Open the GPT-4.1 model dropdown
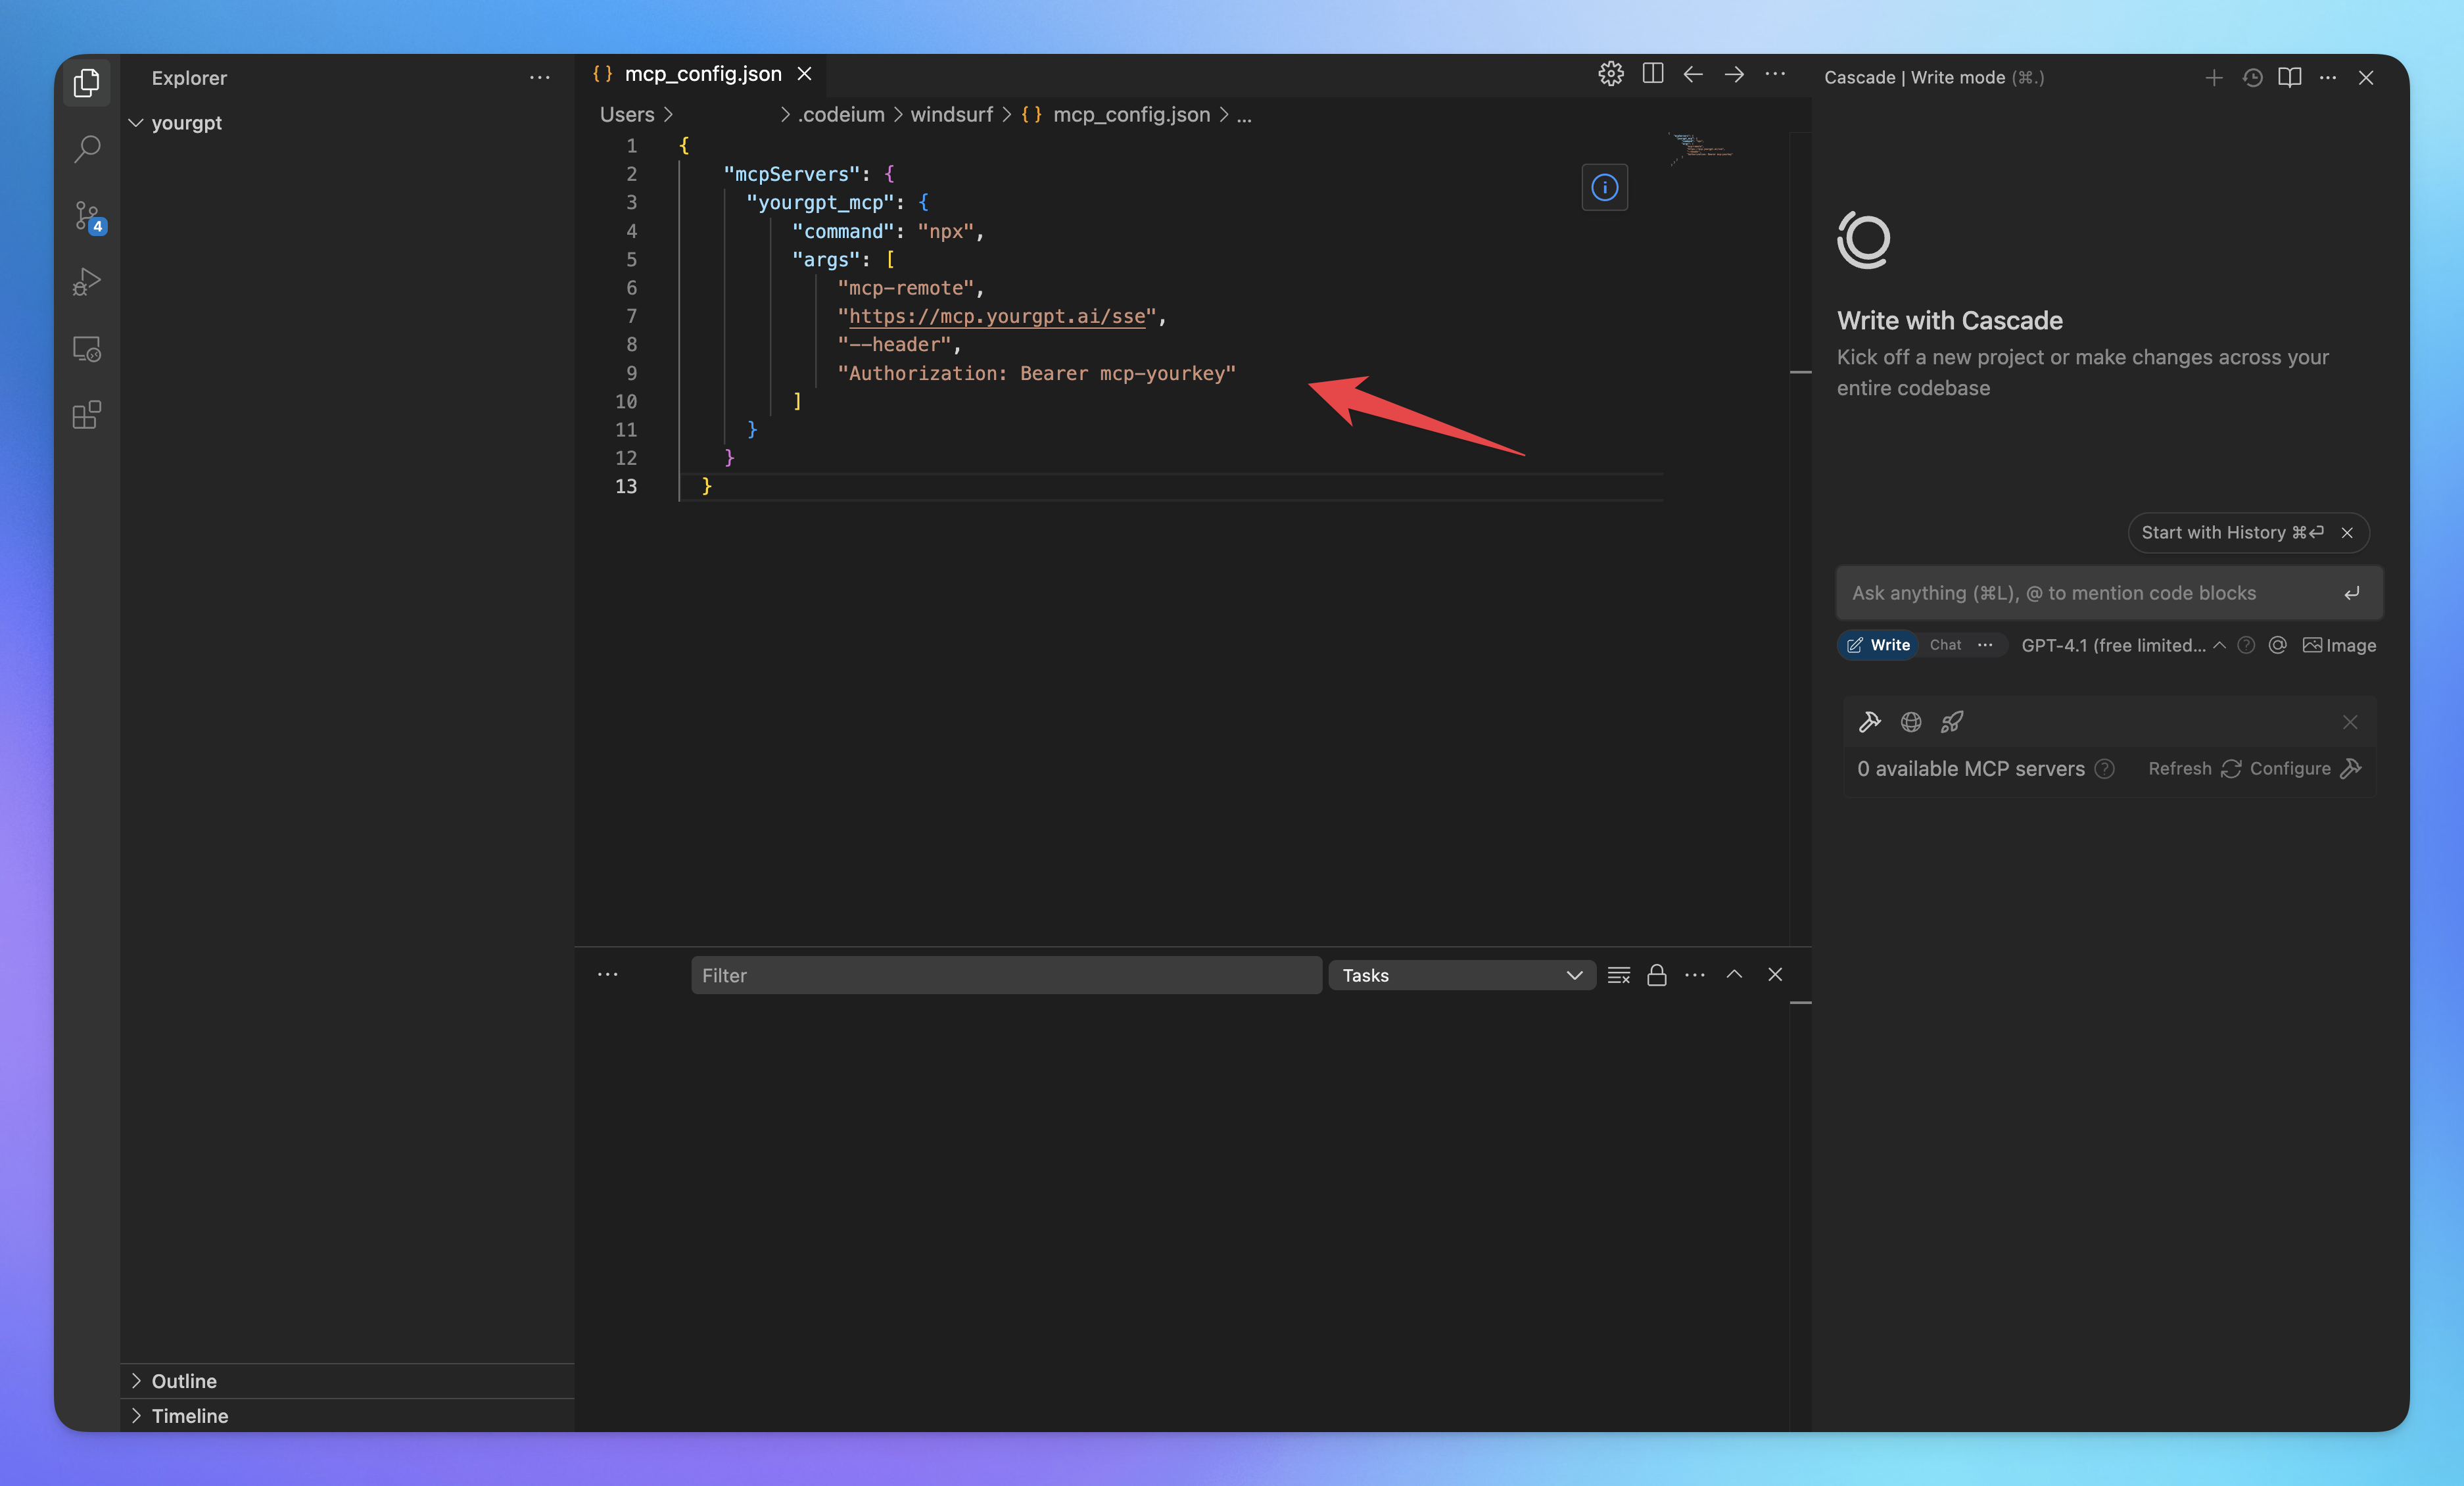Image resolution: width=2464 pixels, height=1486 pixels. tap(2123, 645)
